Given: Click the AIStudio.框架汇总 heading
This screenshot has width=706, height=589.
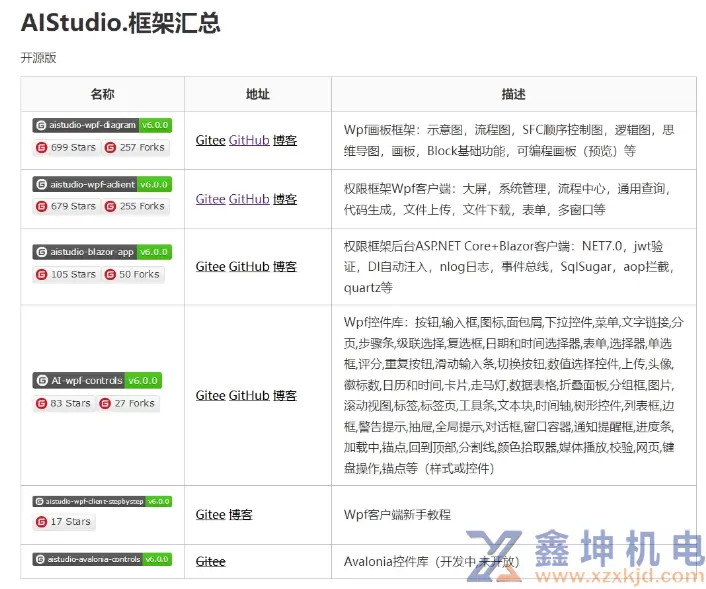Looking at the screenshot, I should click(x=121, y=23).
